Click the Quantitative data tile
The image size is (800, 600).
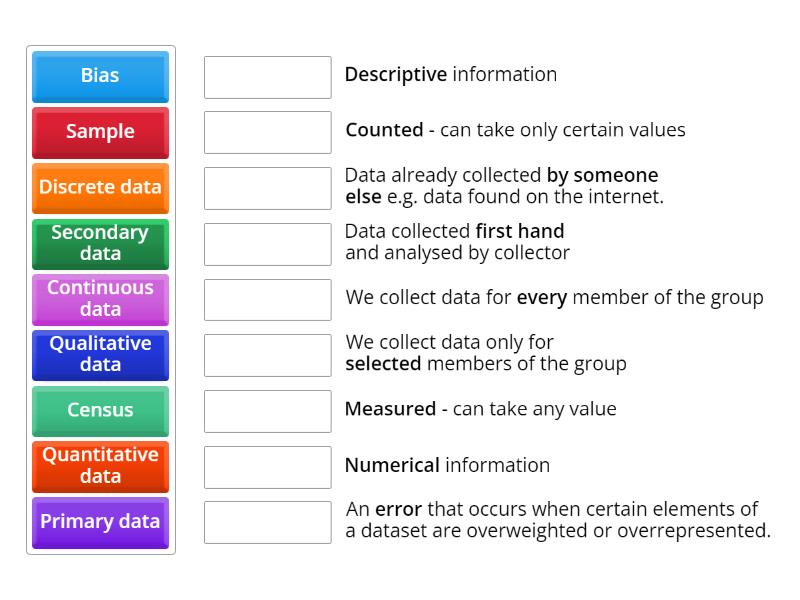click(x=100, y=466)
